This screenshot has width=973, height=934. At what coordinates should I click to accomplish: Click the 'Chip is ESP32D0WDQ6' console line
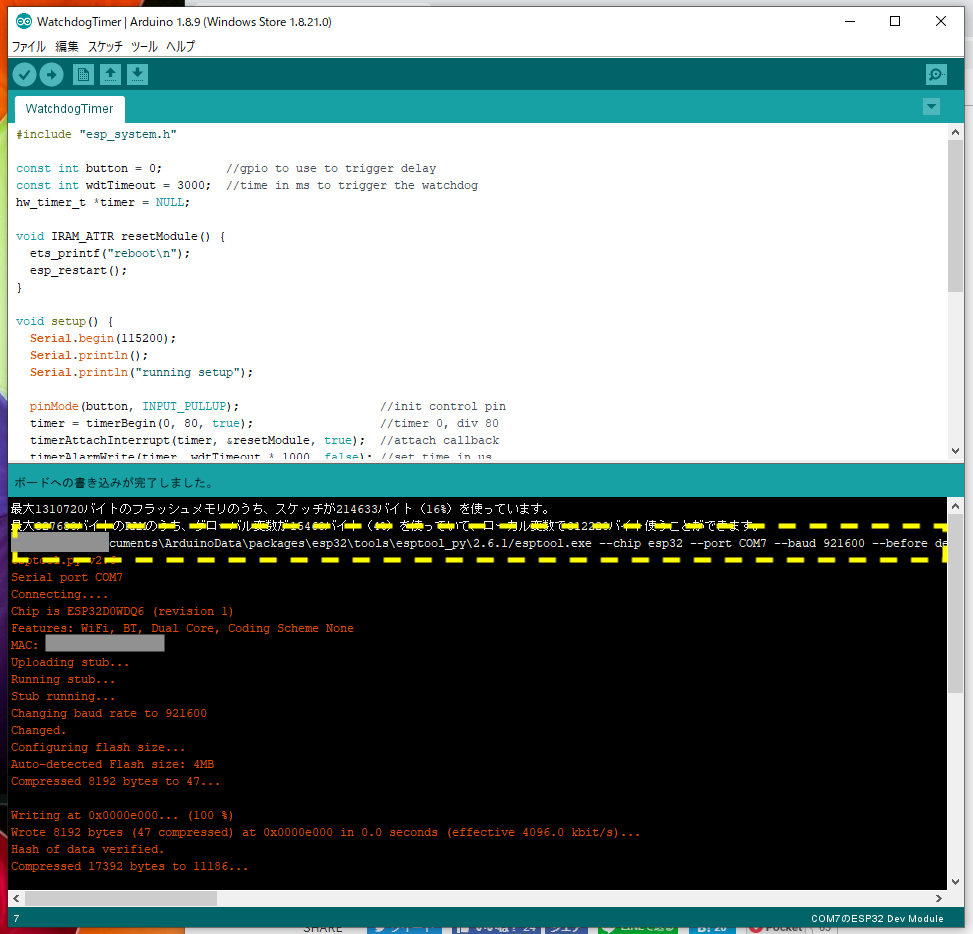point(122,612)
